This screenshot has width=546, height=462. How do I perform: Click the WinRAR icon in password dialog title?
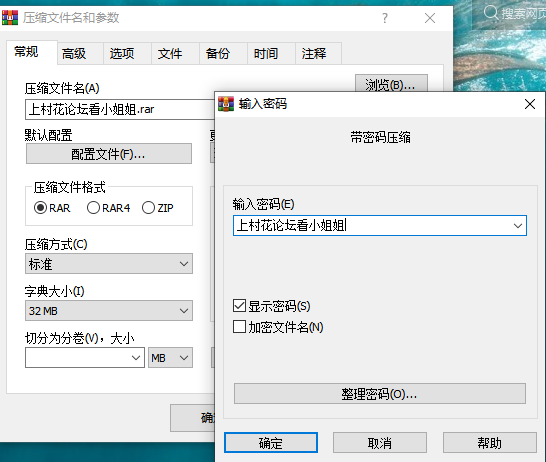click(x=226, y=104)
